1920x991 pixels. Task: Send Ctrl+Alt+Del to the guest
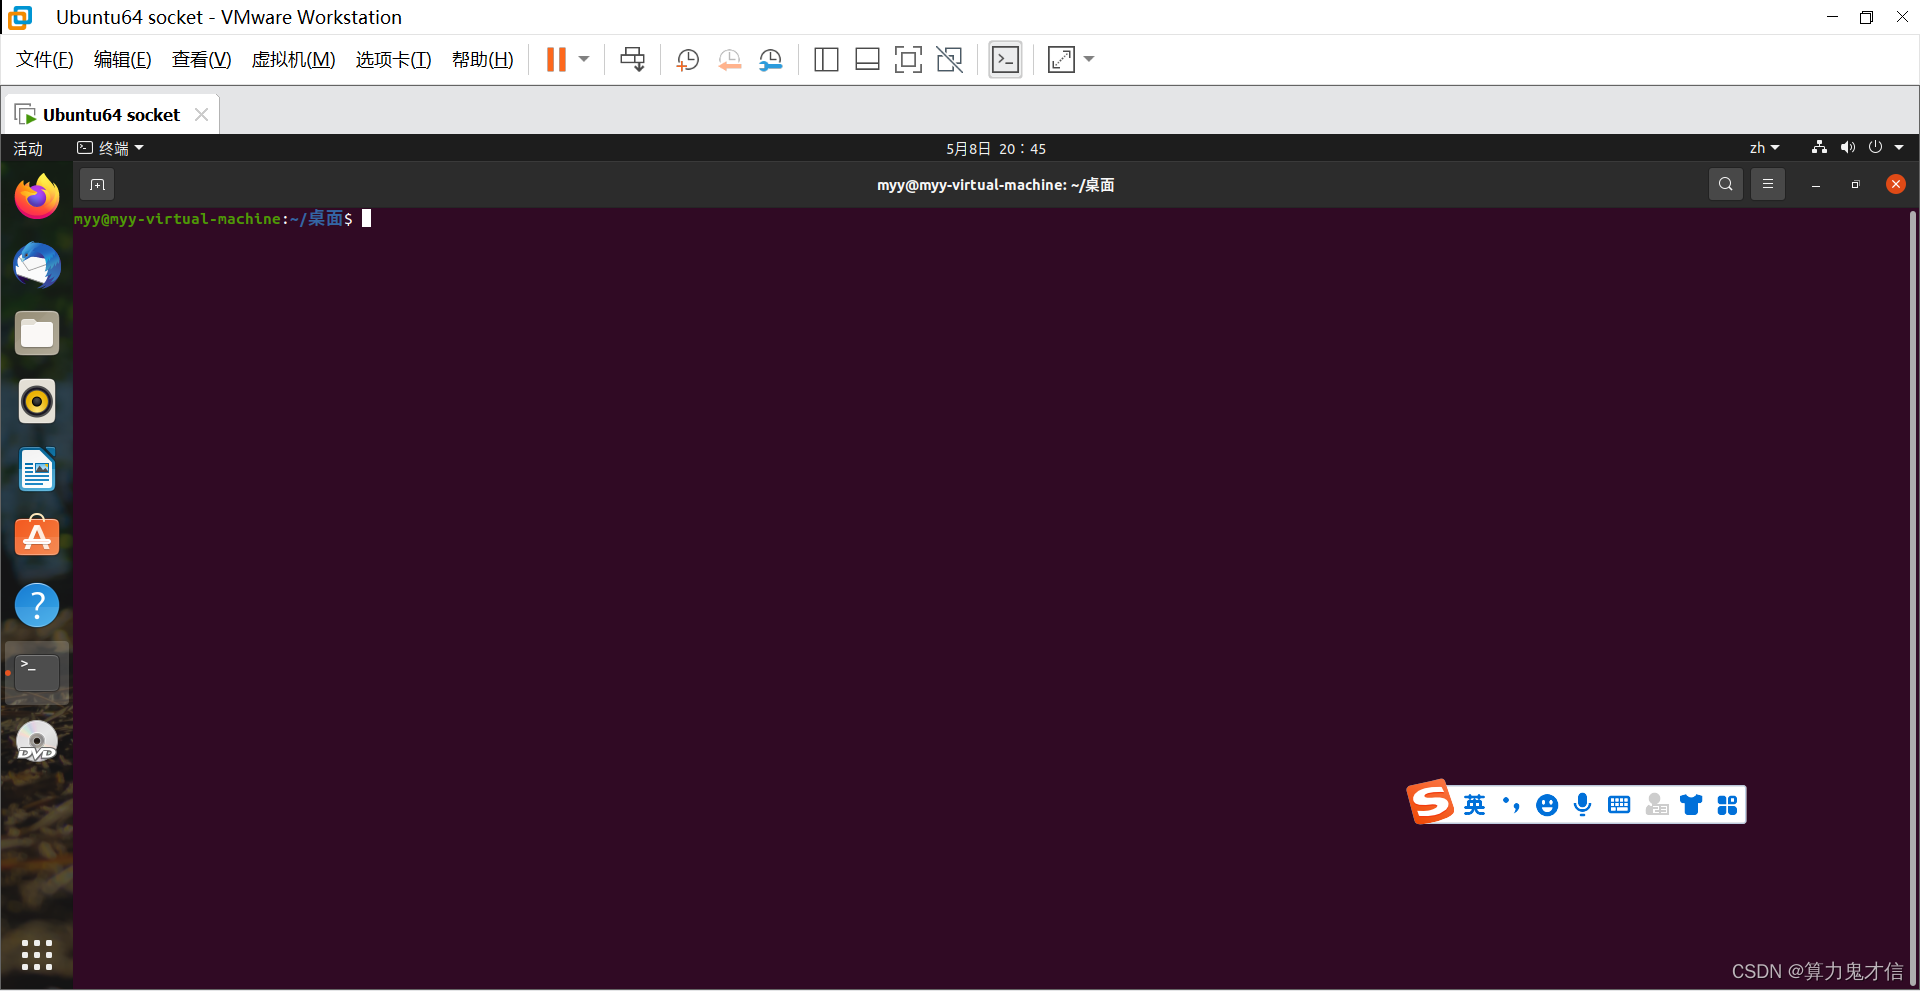633,59
